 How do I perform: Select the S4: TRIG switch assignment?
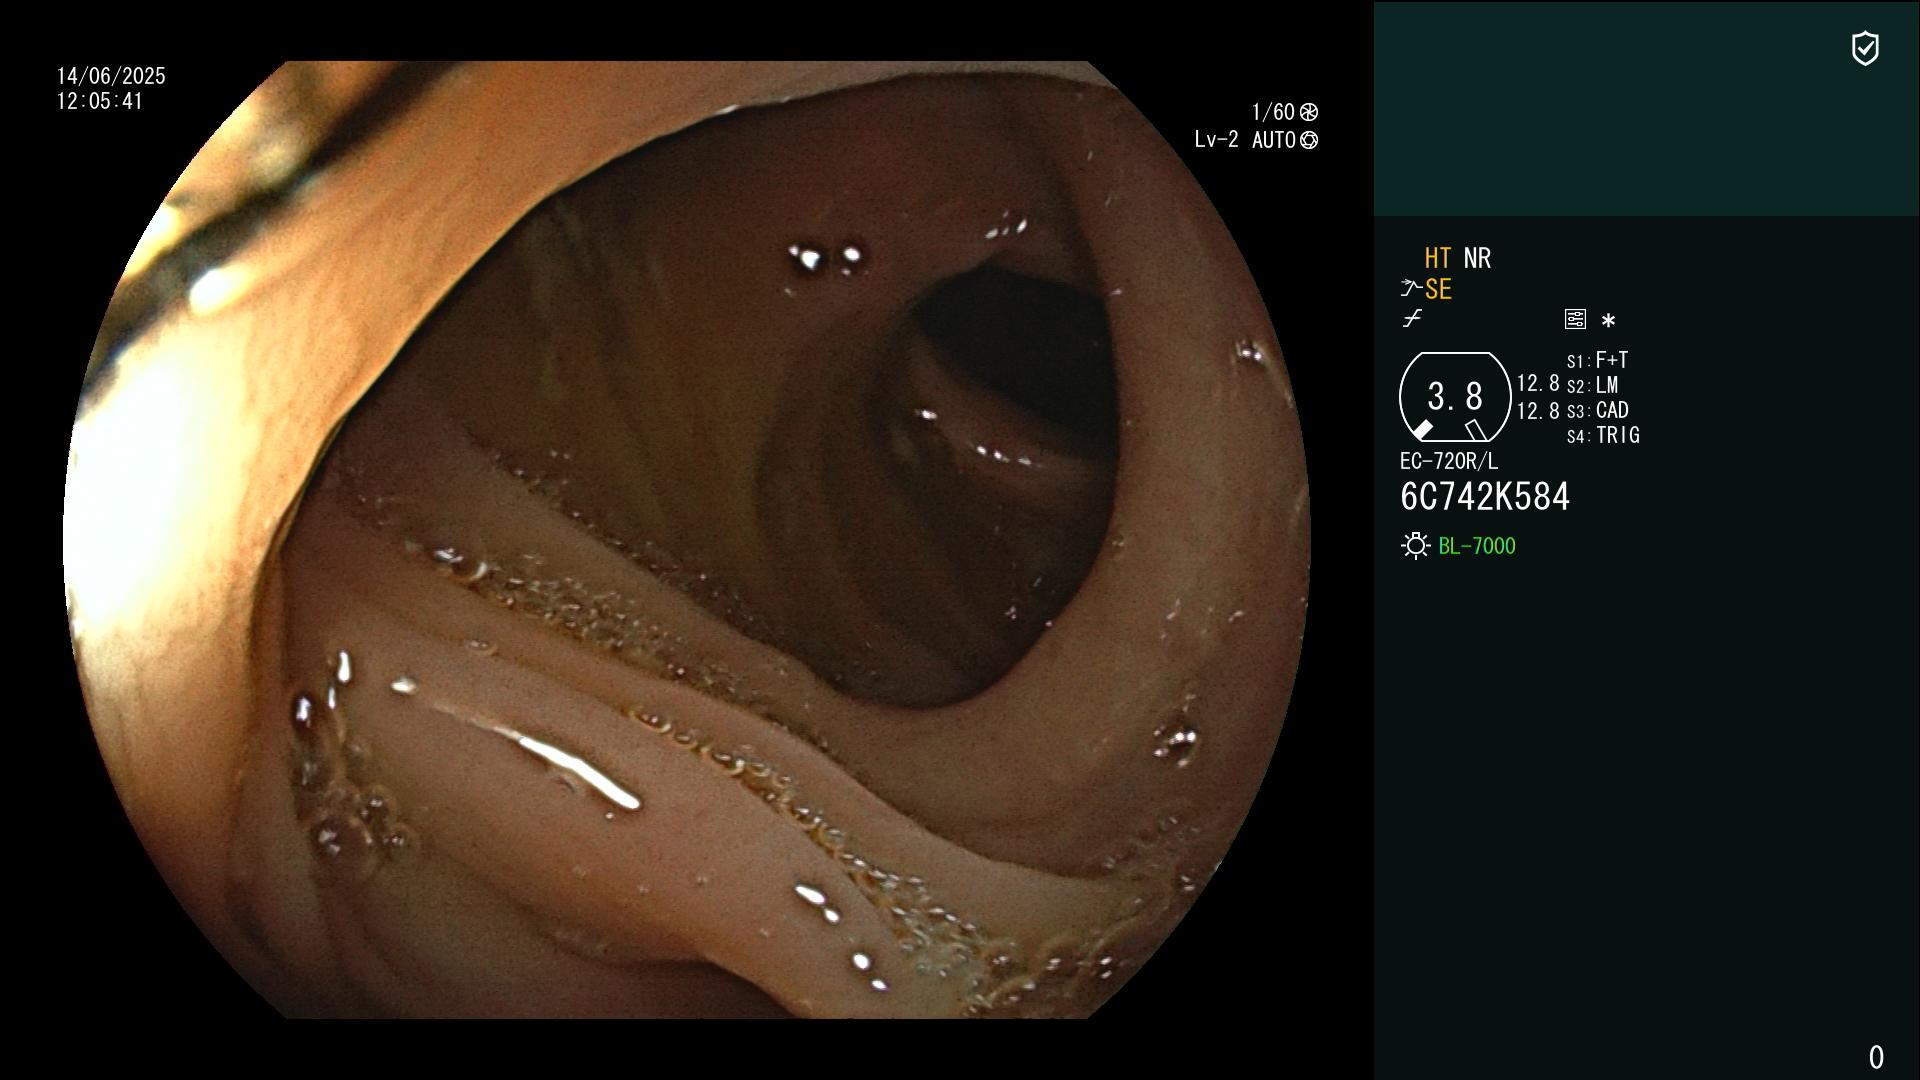coord(1603,435)
